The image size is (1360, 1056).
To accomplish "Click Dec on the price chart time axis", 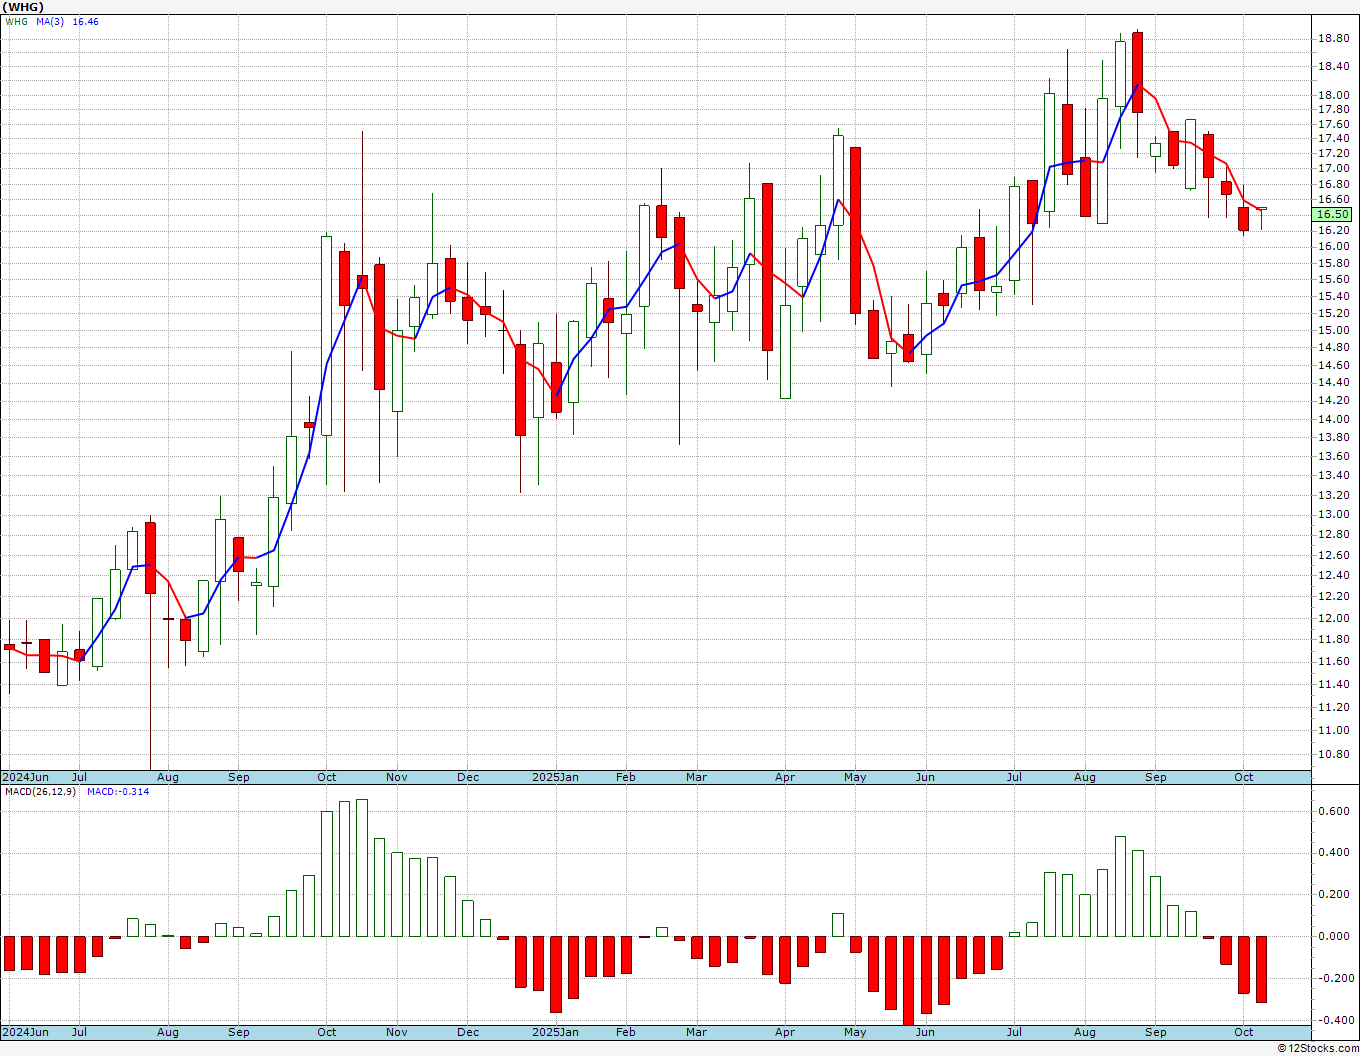I will point(468,777).
